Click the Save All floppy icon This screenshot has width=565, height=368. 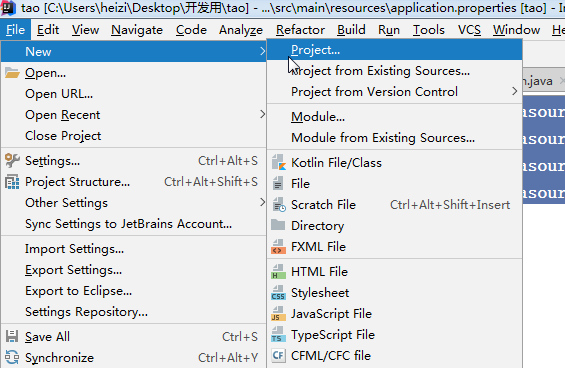pos(12,337)
